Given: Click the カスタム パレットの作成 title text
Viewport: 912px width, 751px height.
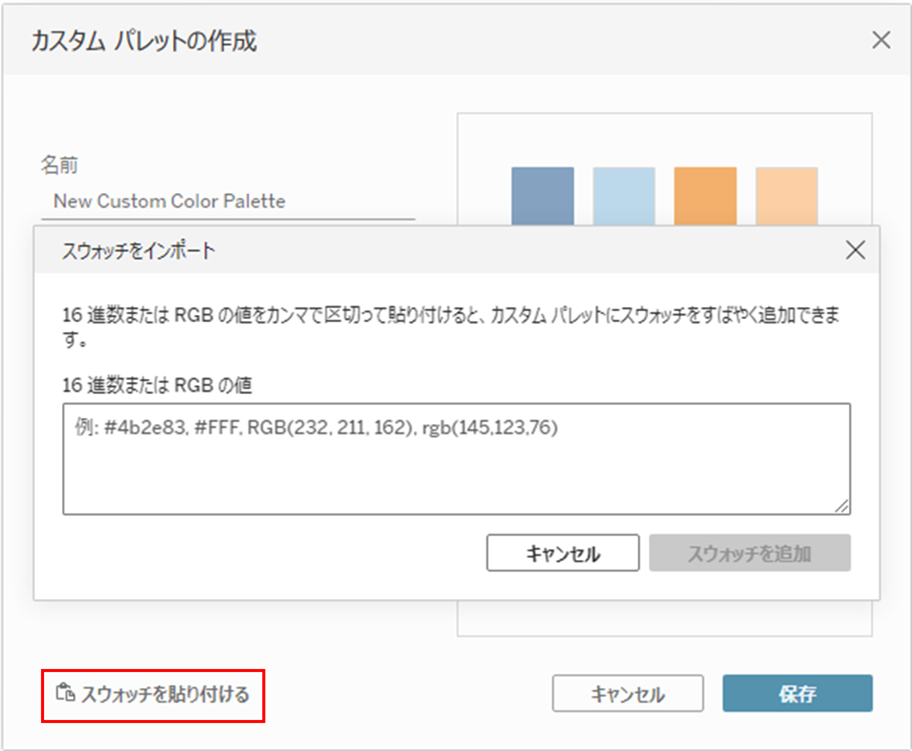Looking at the screenshot, I should click(x=145, y=41).
